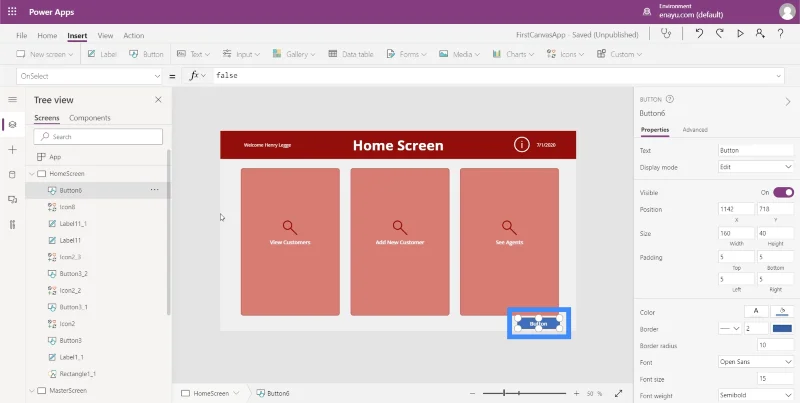Viewport: 800px width, 403px height.
Task: Open the Display mode dropdown
Action: click(756, 167)
